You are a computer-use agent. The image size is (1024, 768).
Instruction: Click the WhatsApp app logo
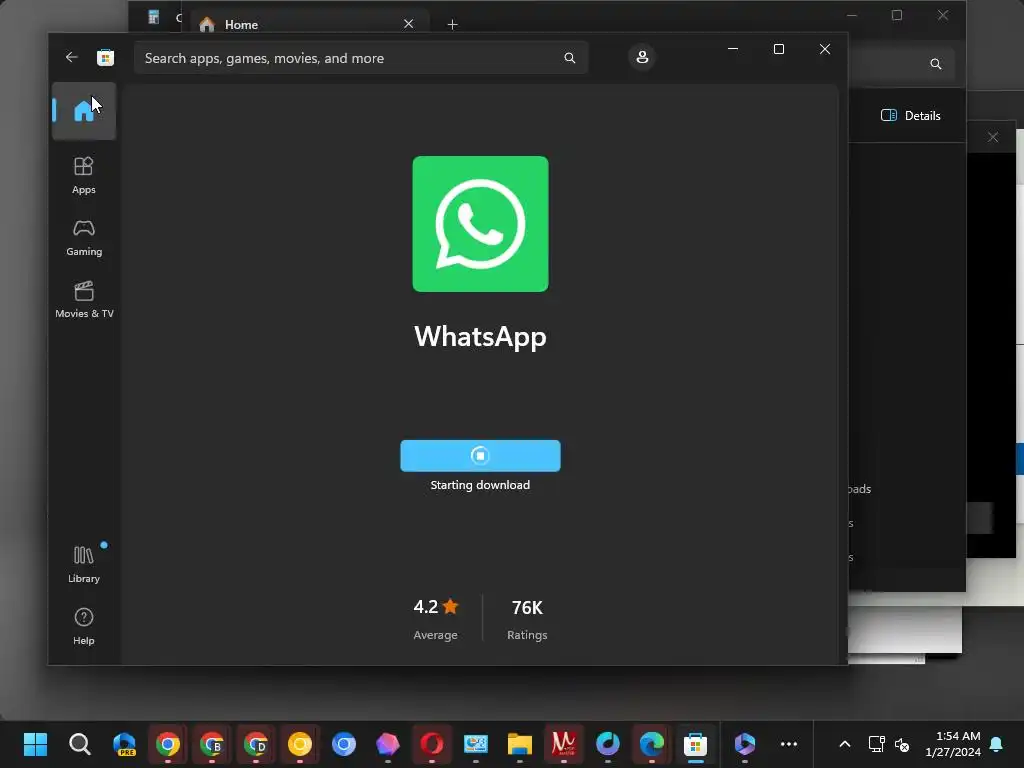(x=480, y=224)
